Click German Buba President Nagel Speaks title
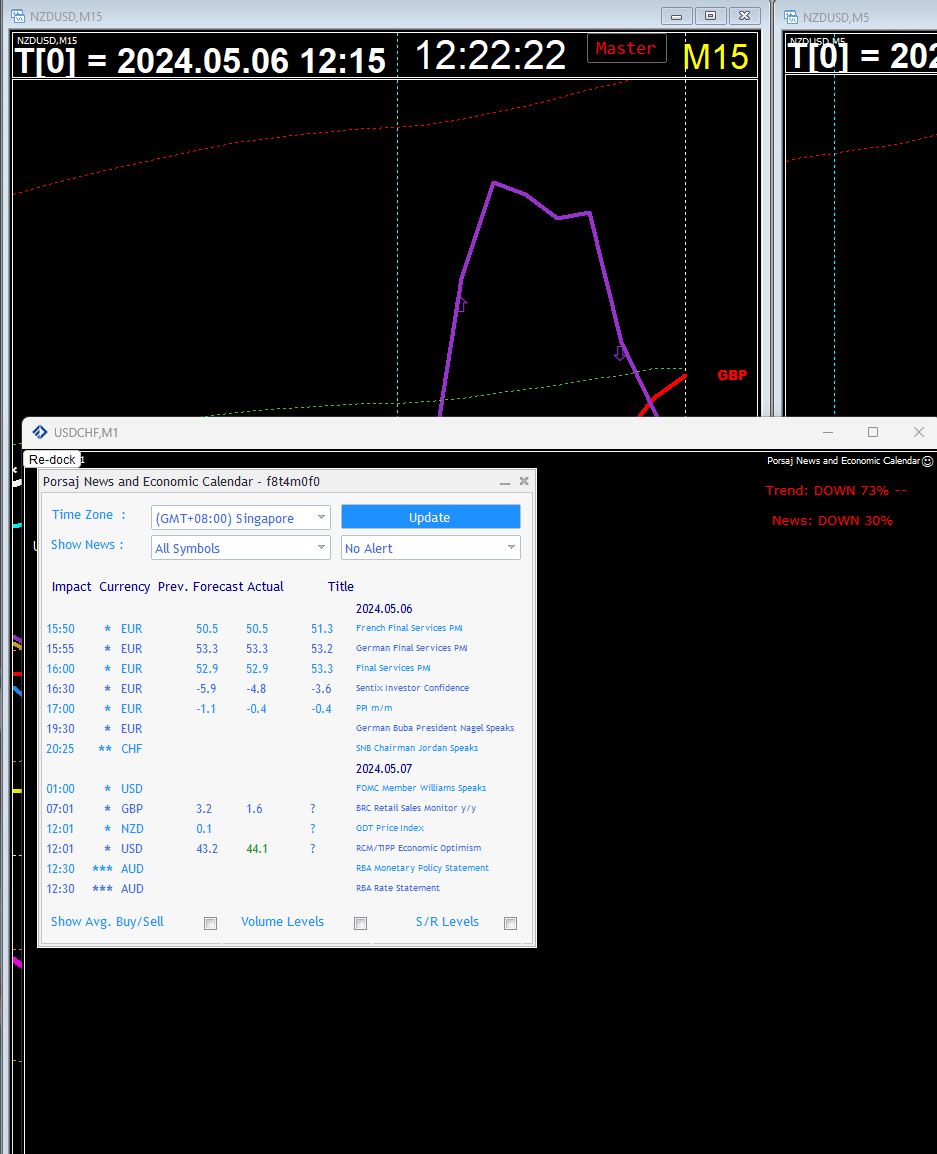 (435, 728)
